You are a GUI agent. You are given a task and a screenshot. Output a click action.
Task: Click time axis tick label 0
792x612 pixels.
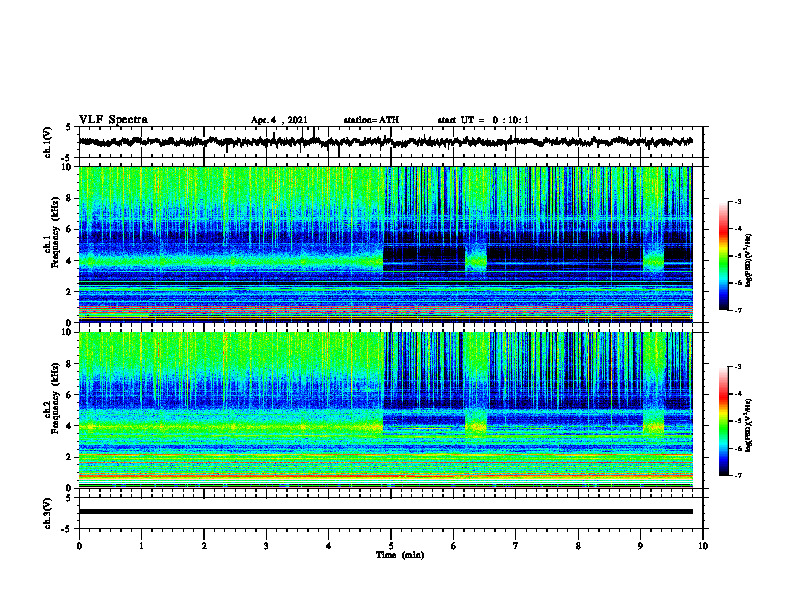pyautogui.click(x=79, y=546)
